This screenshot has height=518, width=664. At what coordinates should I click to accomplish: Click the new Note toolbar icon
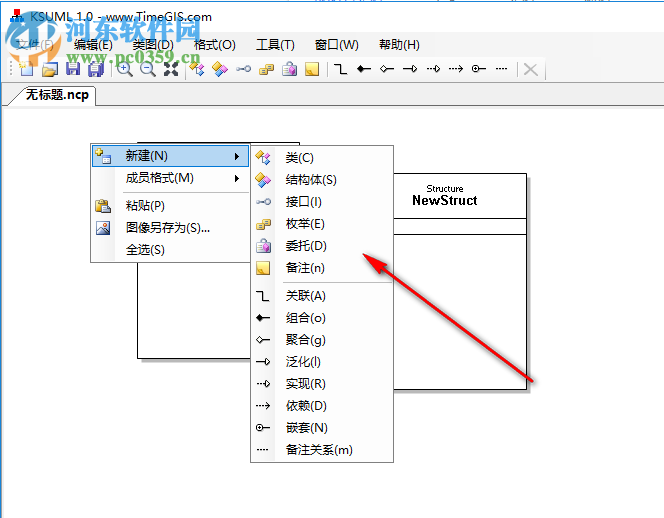(x=312, y=69)
